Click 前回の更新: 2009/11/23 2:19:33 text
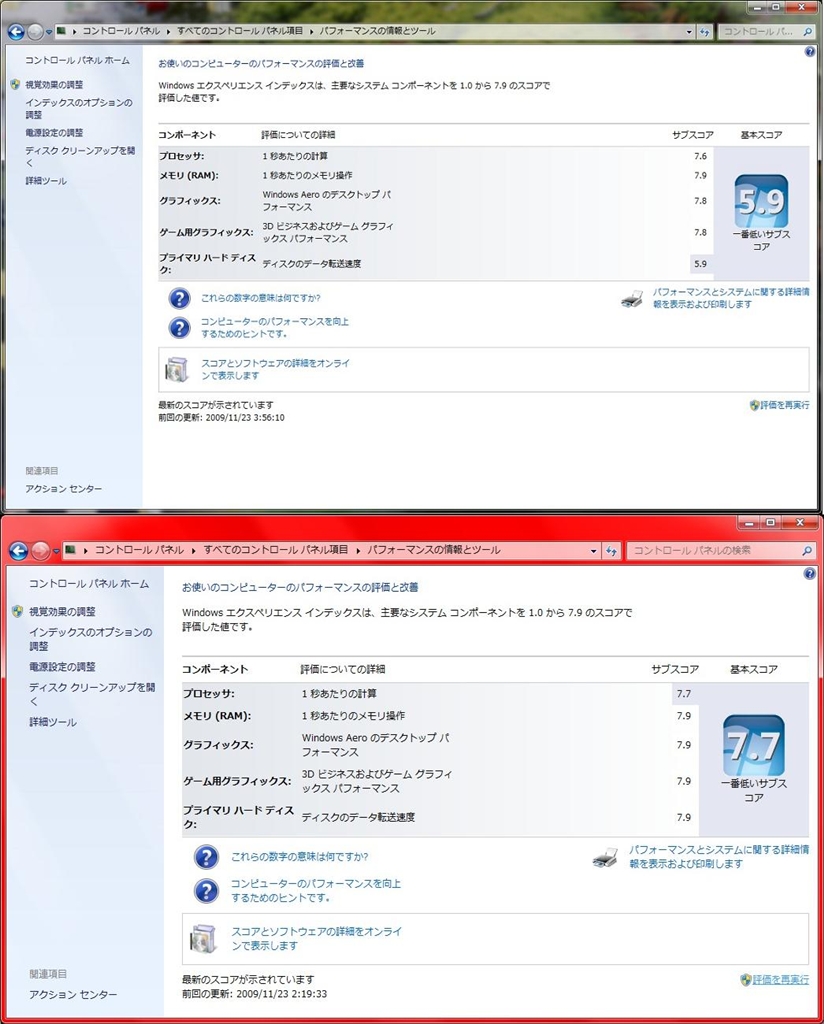Screen dimensions: 824x1024 [255, 994]
